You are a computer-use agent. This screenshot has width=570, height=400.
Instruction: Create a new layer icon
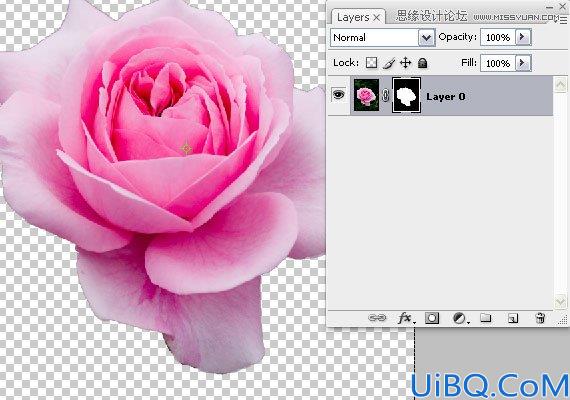(513, 319)
